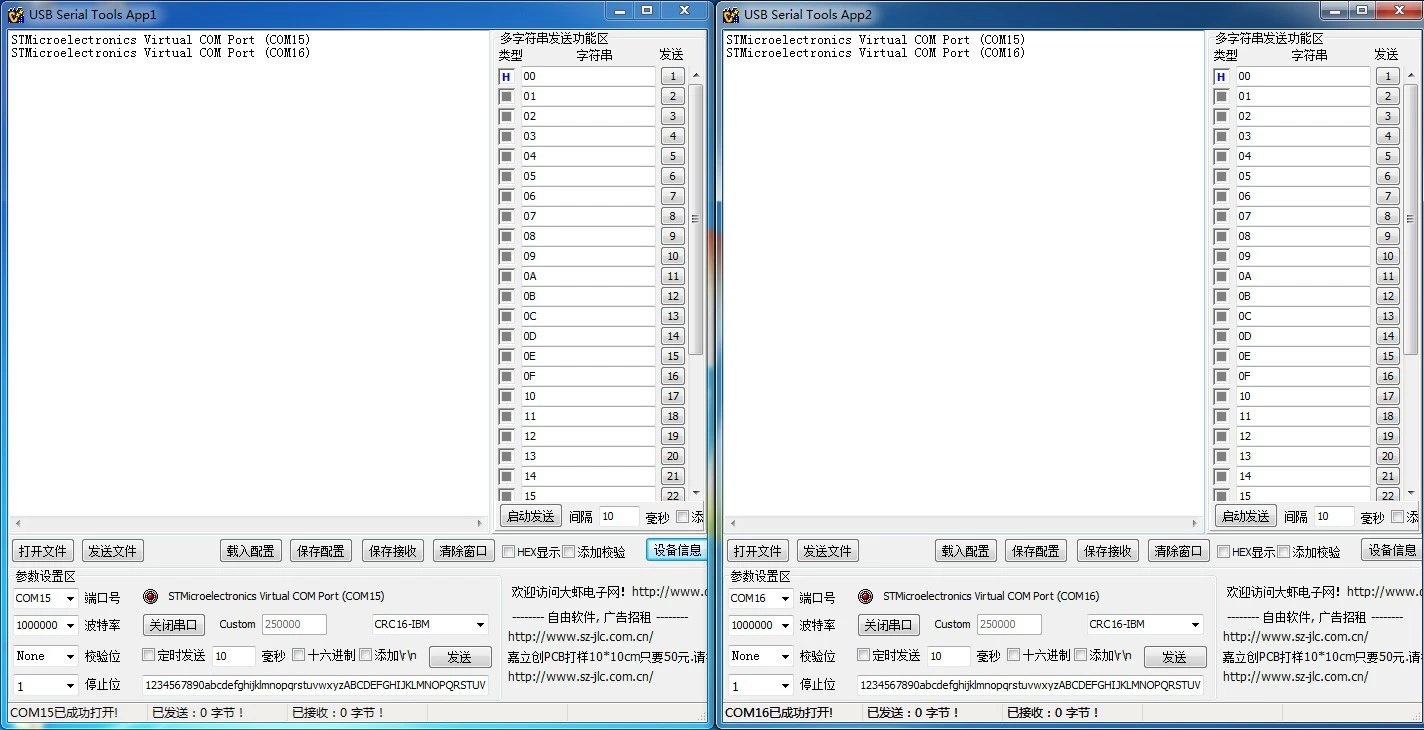This screenshot has height=730, width=1424.
Task: Enable HEX显示 checkbox in App2
Action: tap(1224, 552)
